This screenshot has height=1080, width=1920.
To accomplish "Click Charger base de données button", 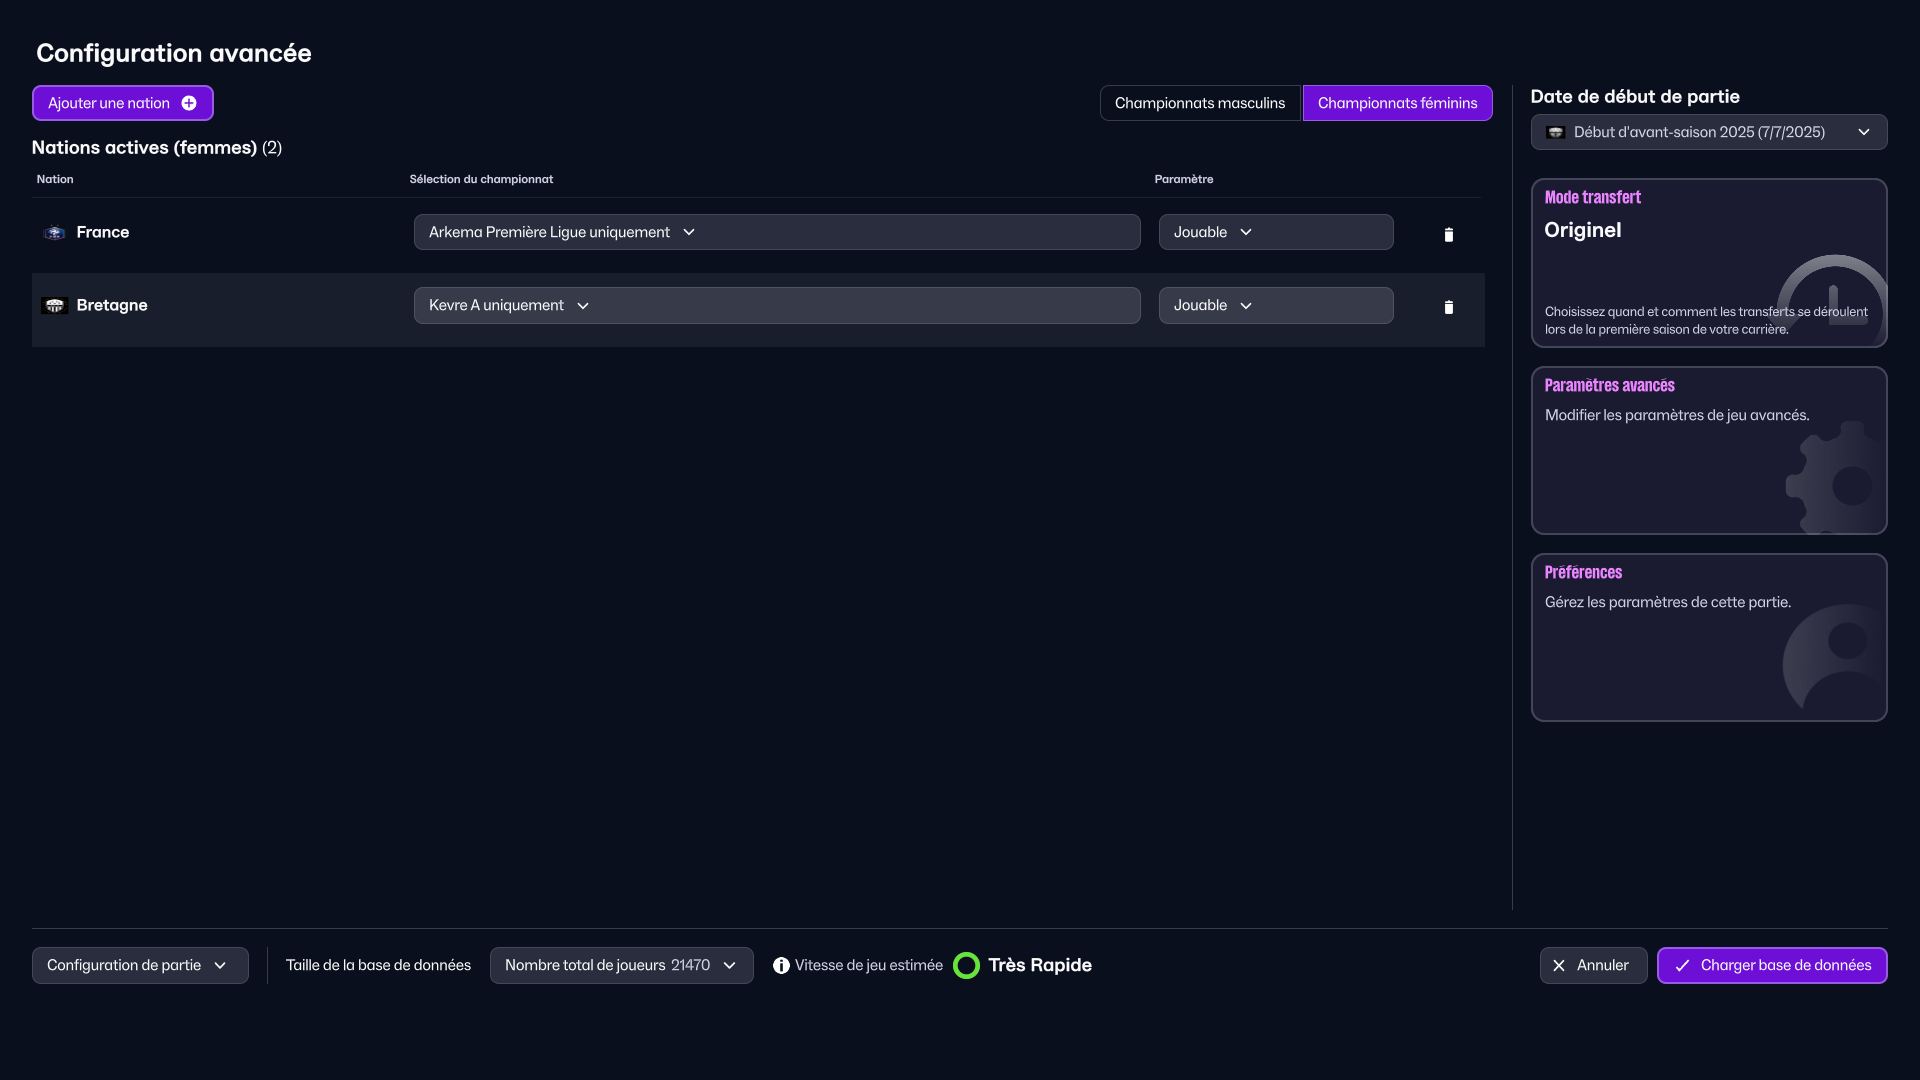I will tap(1772, 965).
